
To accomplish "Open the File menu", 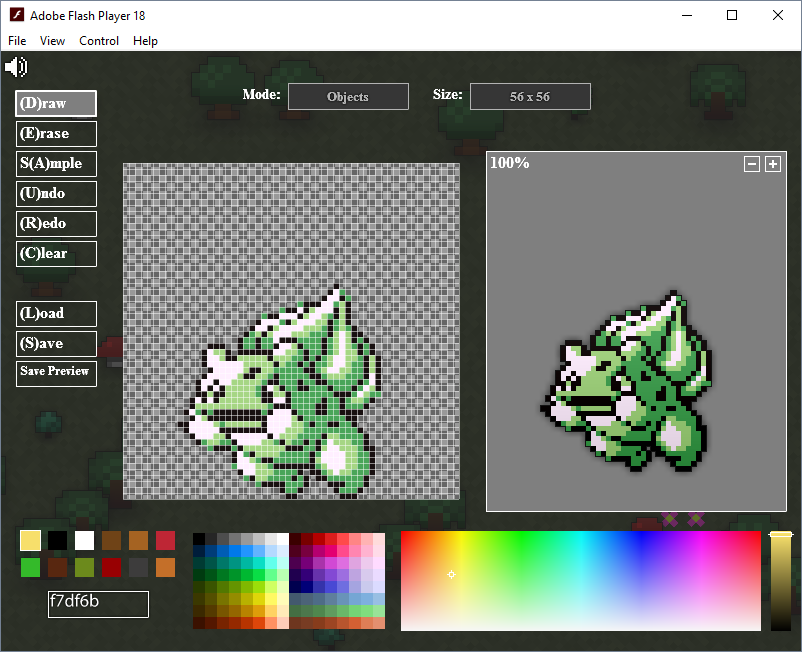I will [17, 41].
